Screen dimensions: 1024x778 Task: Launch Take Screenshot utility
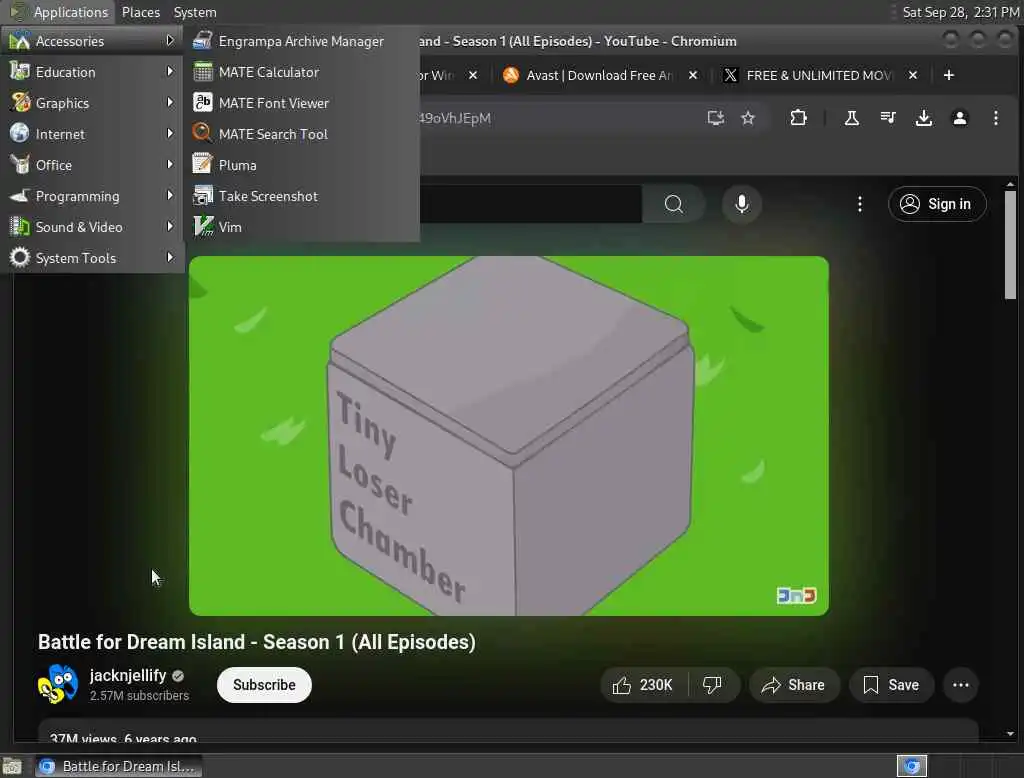coord(301,196)
